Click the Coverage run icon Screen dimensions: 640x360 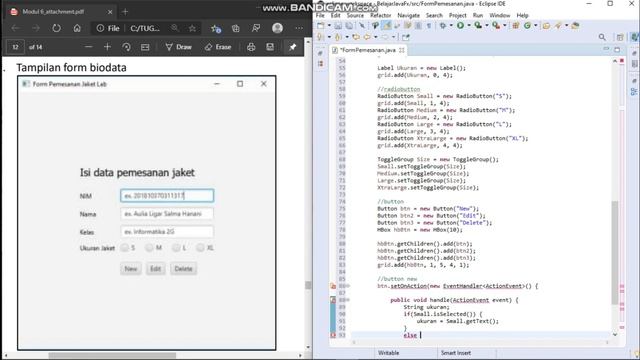point(478,26)
